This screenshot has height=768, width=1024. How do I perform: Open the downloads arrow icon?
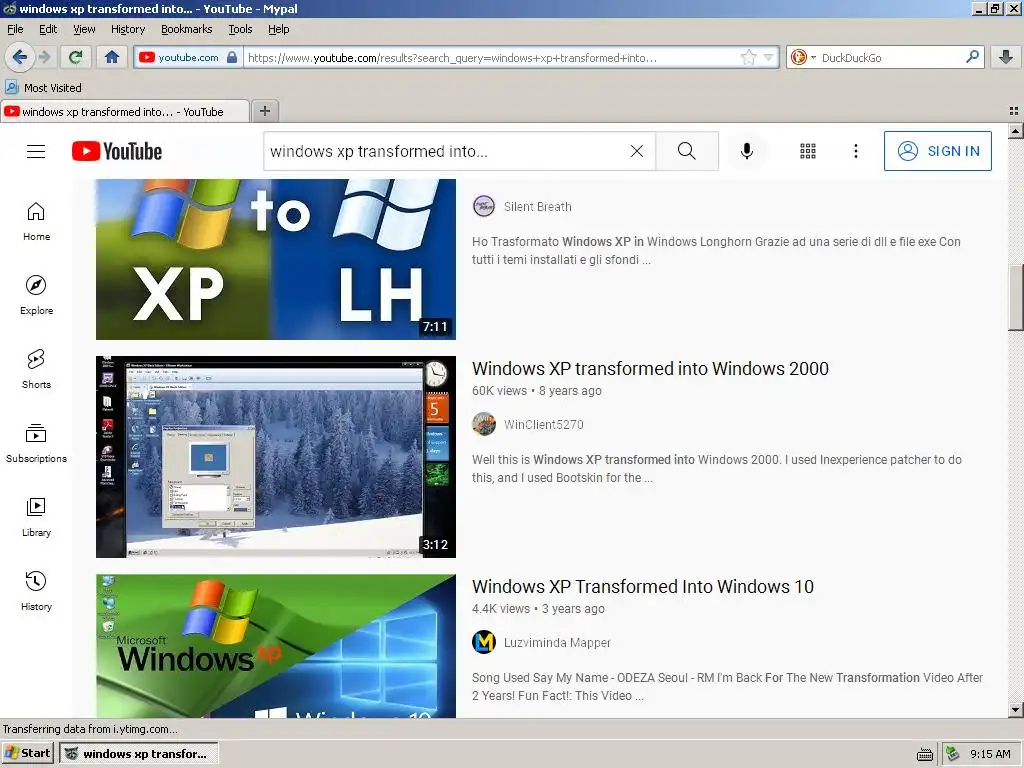[x=1006, y=57]
